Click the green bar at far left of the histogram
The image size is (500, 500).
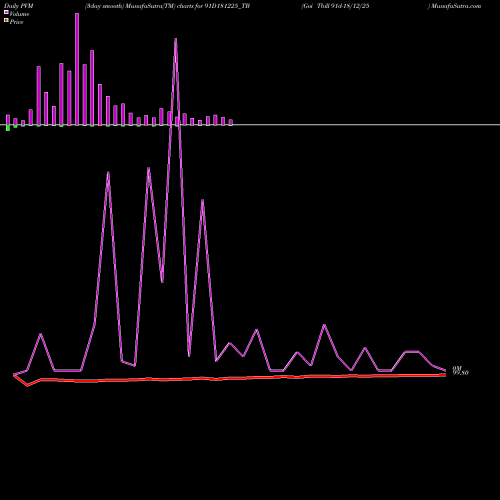coord(8,128)
